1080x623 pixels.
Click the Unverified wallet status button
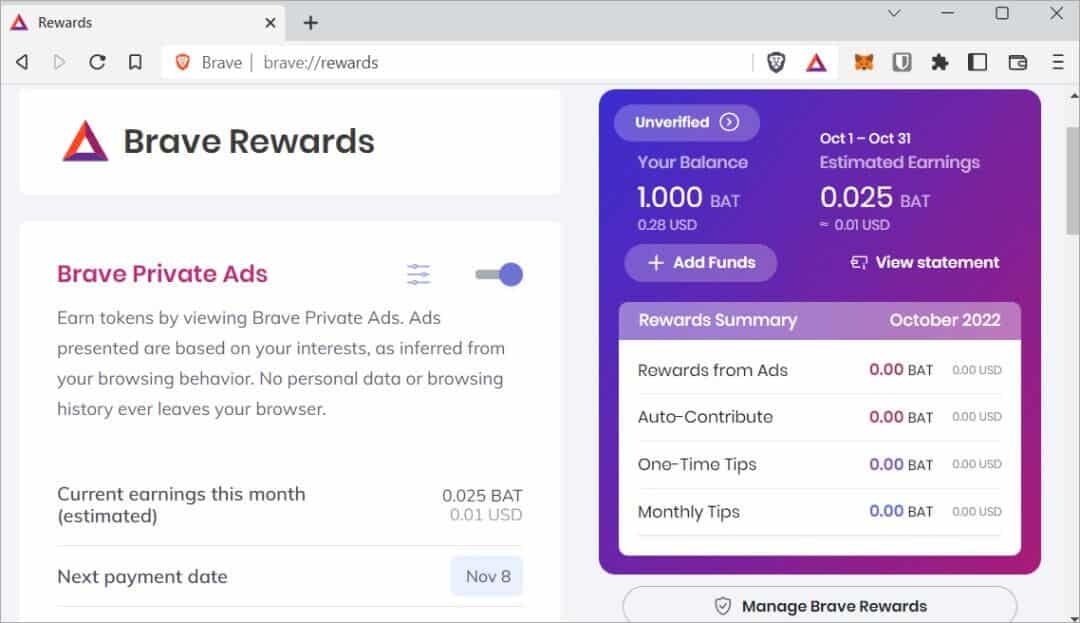pos(687,123)
